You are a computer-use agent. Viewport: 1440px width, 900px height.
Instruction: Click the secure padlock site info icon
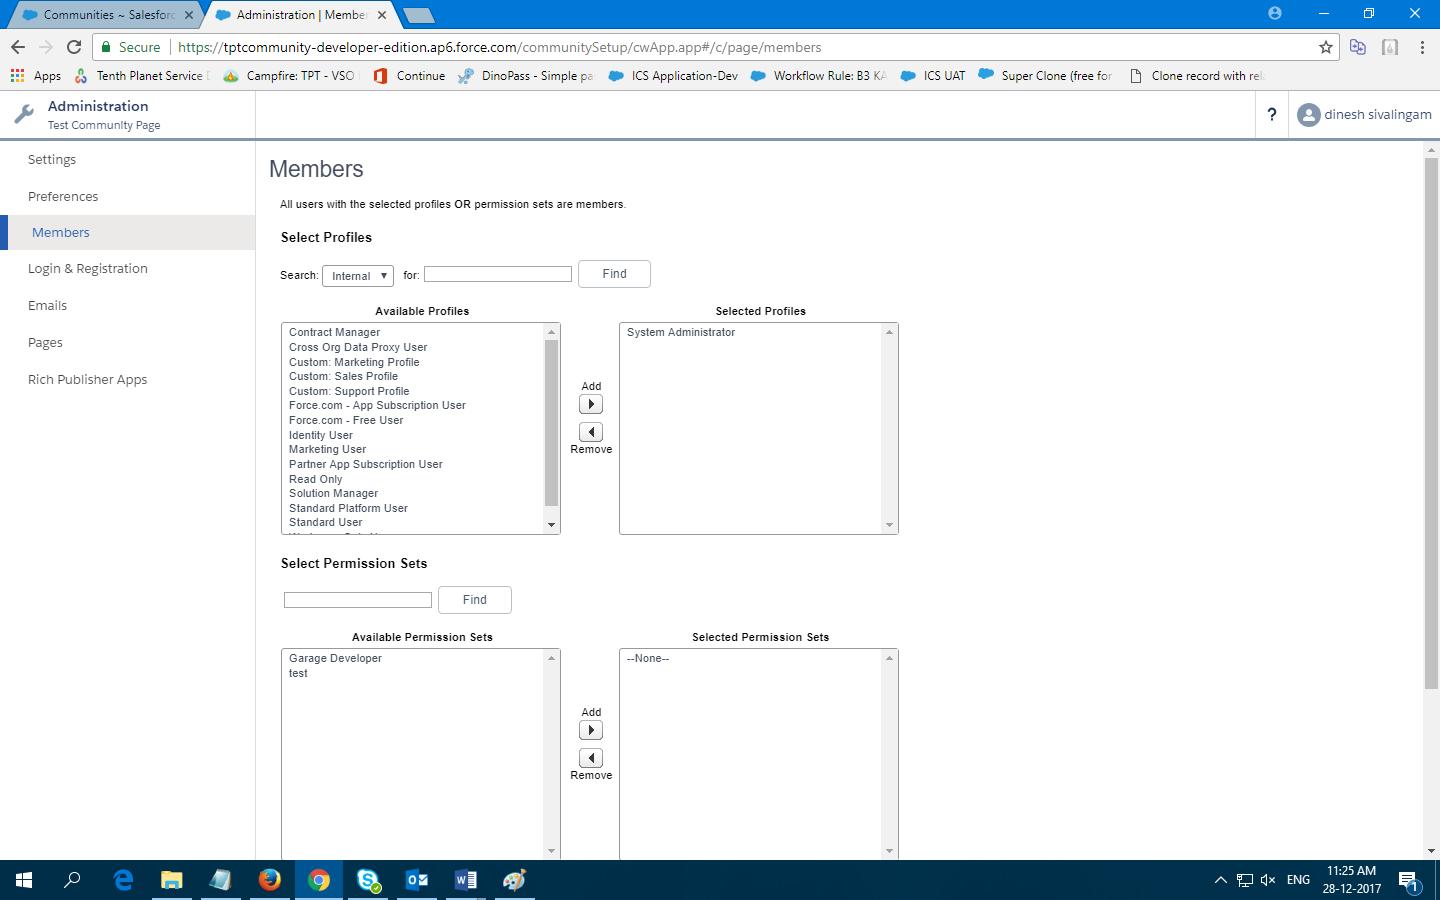106,47
